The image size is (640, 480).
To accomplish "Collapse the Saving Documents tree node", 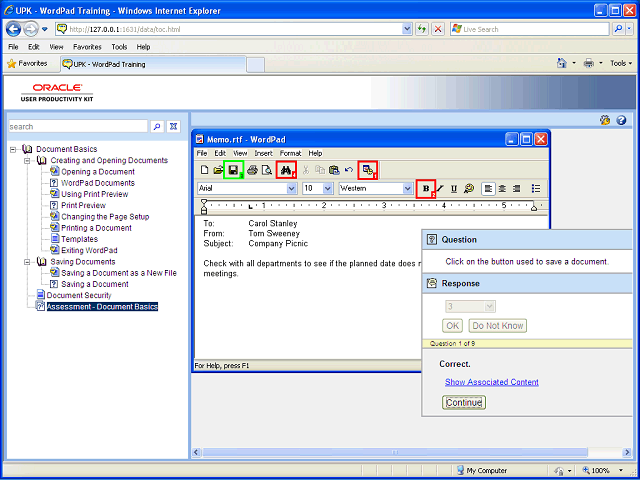I will (x=27, y=262).
